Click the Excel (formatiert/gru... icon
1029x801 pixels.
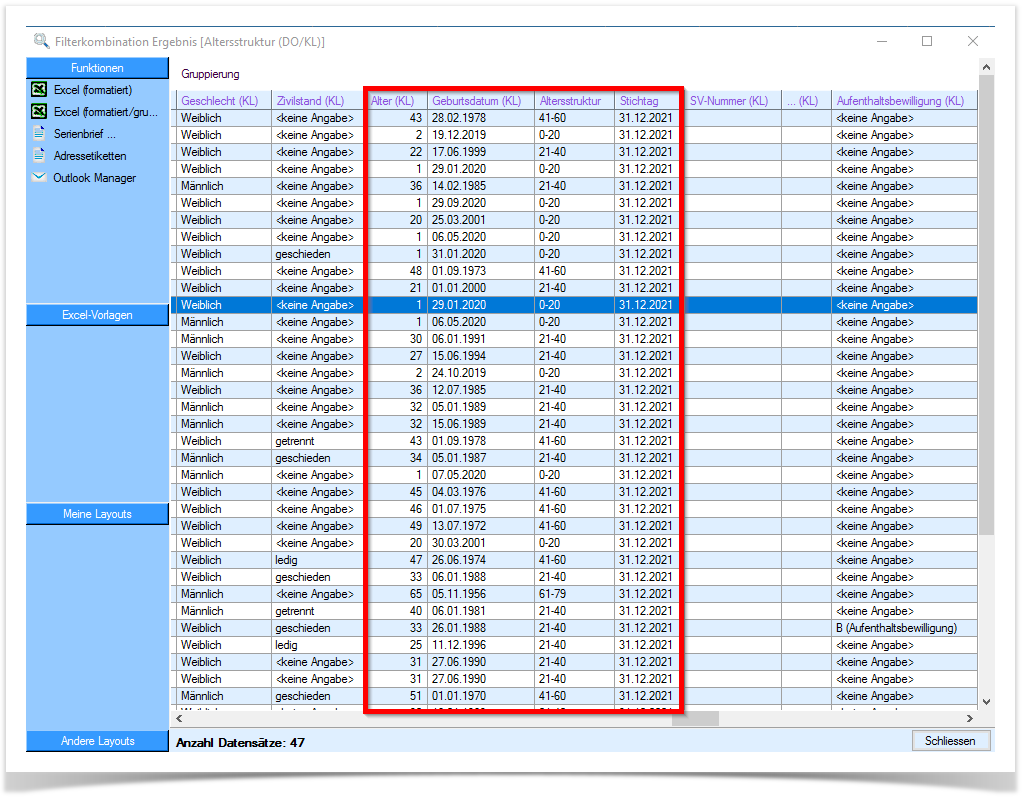[x=39, y=112]
